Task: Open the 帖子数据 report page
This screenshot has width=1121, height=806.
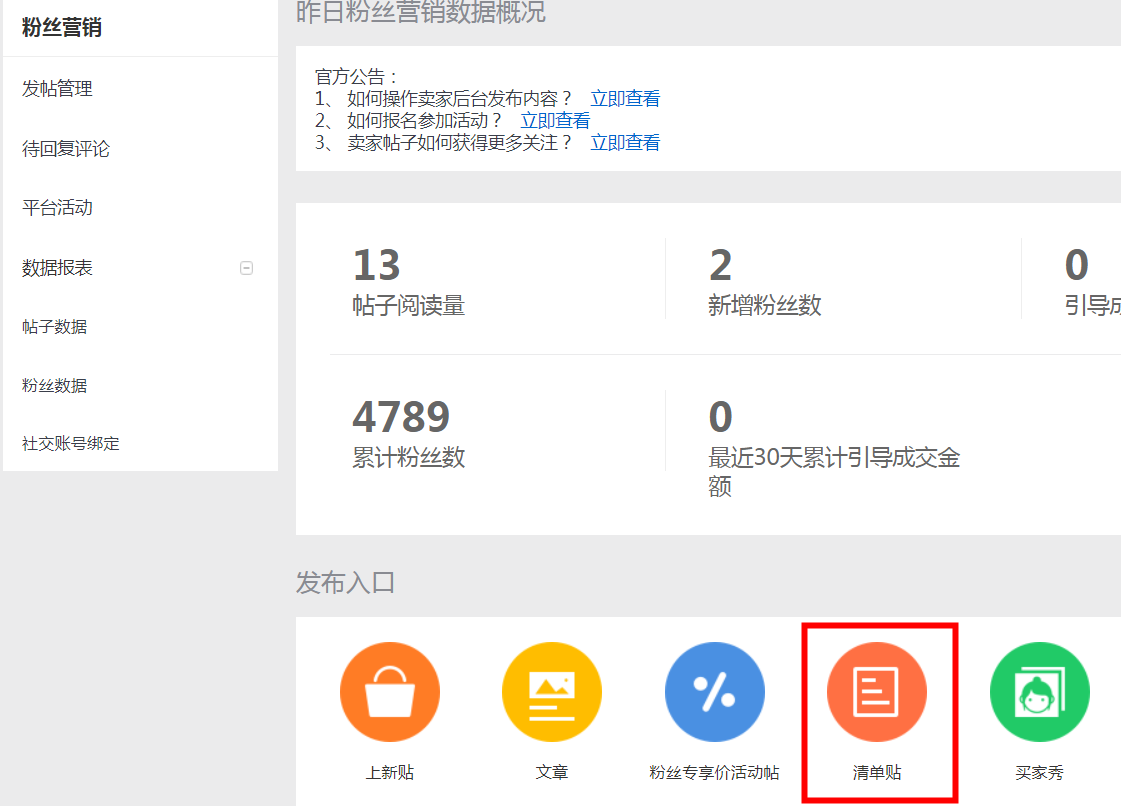Action: [53, 327]
